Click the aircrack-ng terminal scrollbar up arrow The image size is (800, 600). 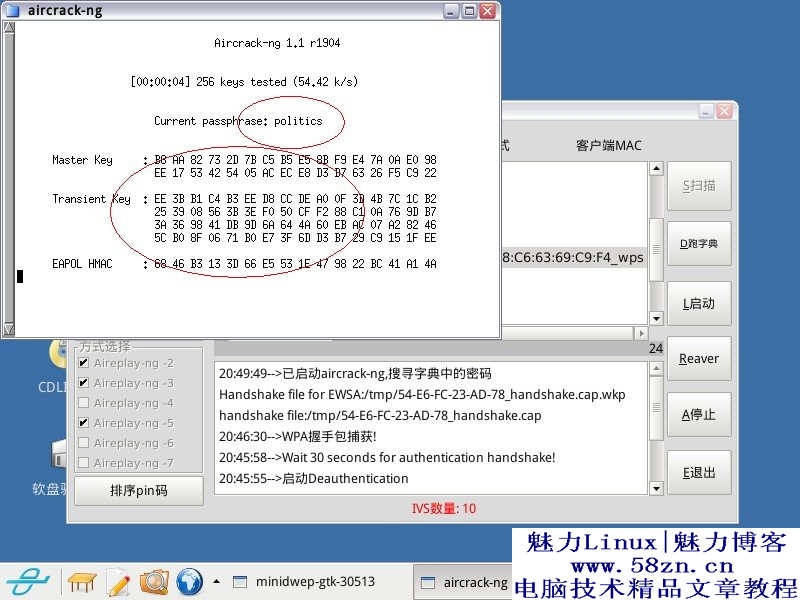click(9, 28)
